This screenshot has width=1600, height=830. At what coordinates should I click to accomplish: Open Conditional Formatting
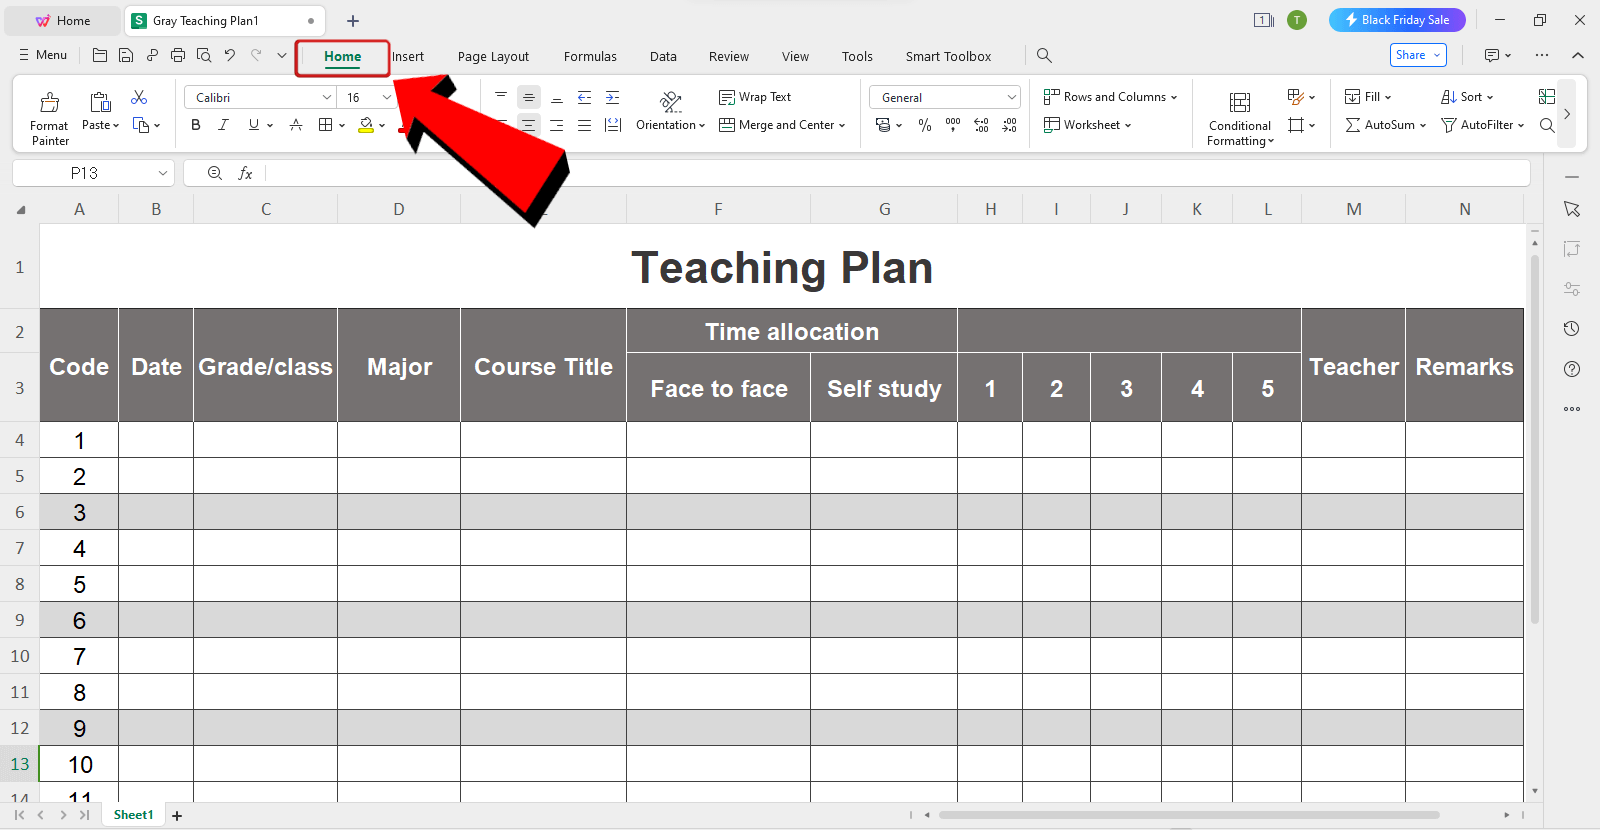point(1240,118)
